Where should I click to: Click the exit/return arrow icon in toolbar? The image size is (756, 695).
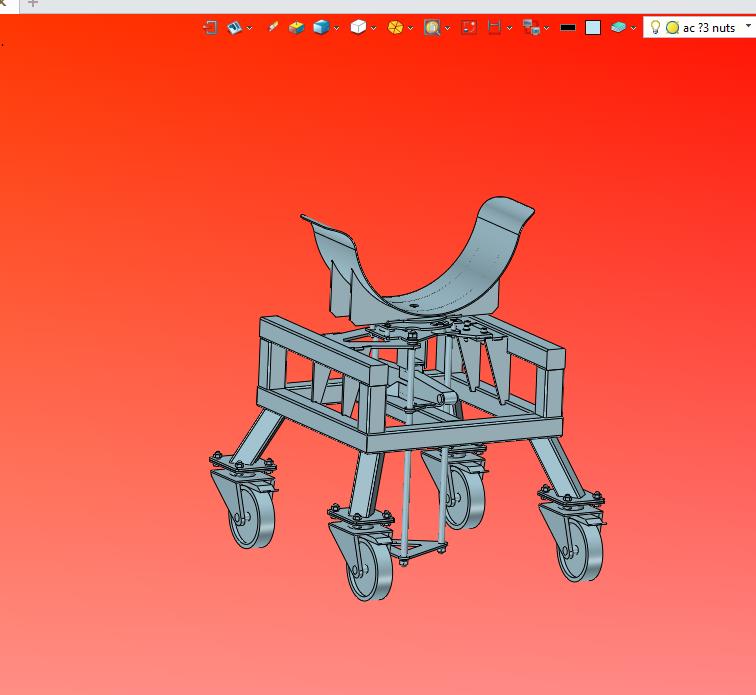(x=210, y=27)
